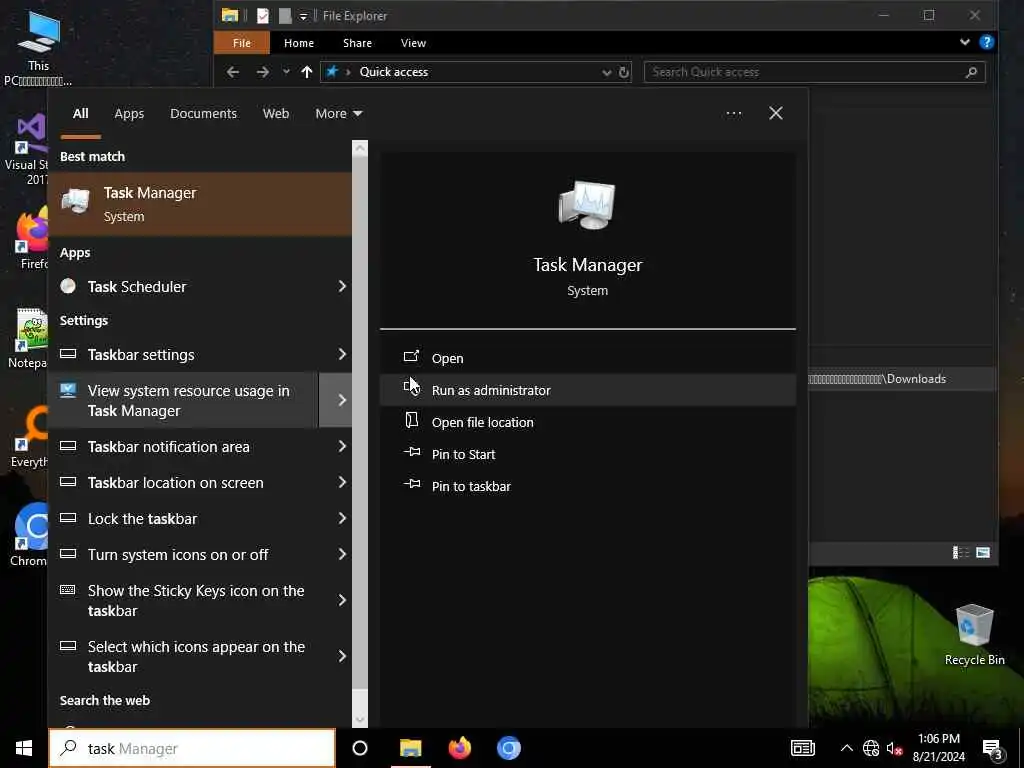Open address bar history dropdown in File Explorer
The height and width of the screenshot is (768, 1024).
(607, 72)
